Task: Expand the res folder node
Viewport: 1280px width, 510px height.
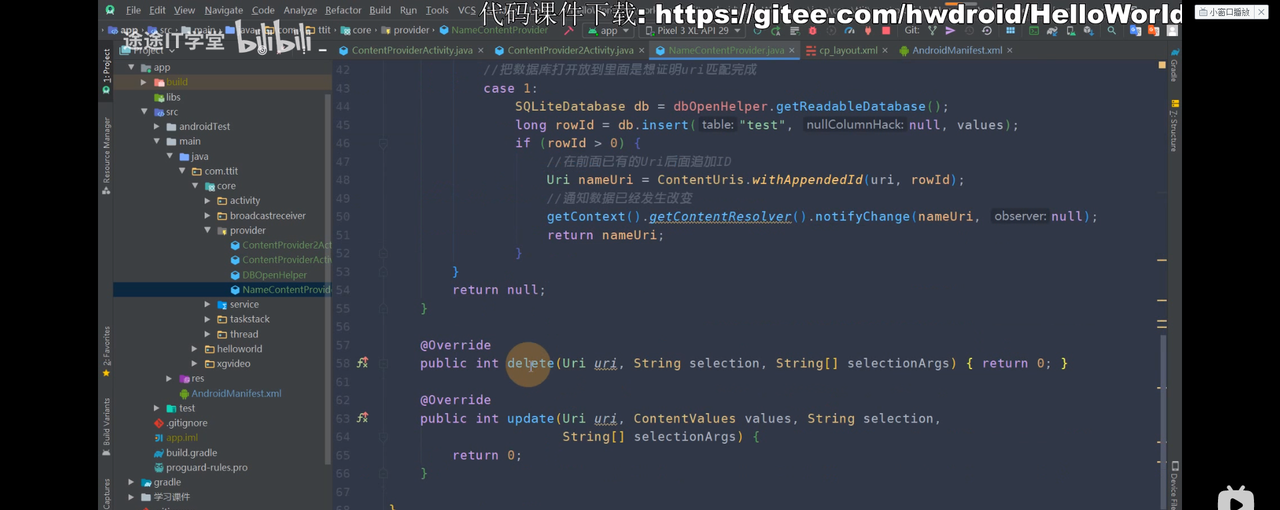Action: coord(169,379)
